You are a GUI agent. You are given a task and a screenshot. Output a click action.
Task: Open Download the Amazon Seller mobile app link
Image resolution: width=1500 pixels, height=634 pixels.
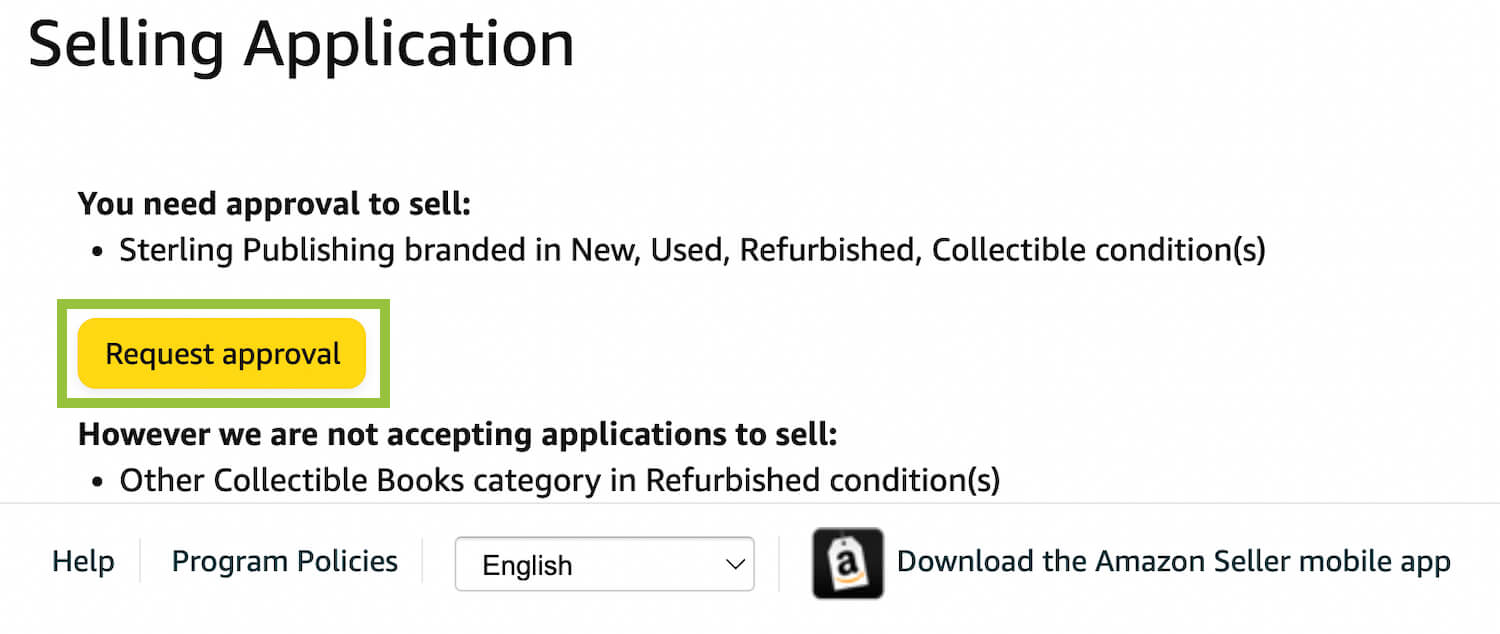coord(1173,562)
